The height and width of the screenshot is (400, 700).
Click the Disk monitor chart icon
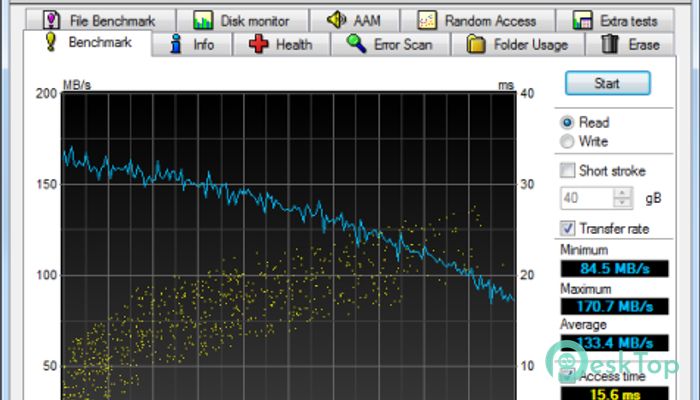[x=203, y=21]
